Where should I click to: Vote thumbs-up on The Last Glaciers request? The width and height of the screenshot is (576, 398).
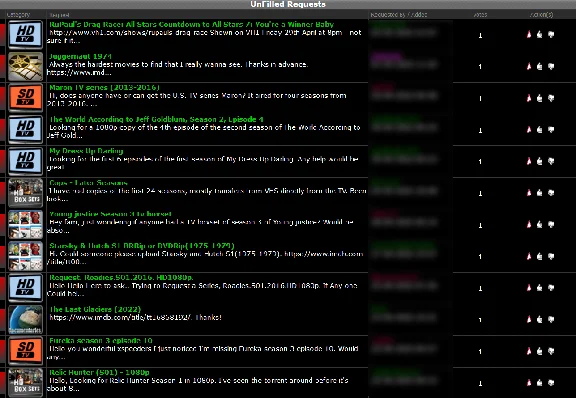539,319
